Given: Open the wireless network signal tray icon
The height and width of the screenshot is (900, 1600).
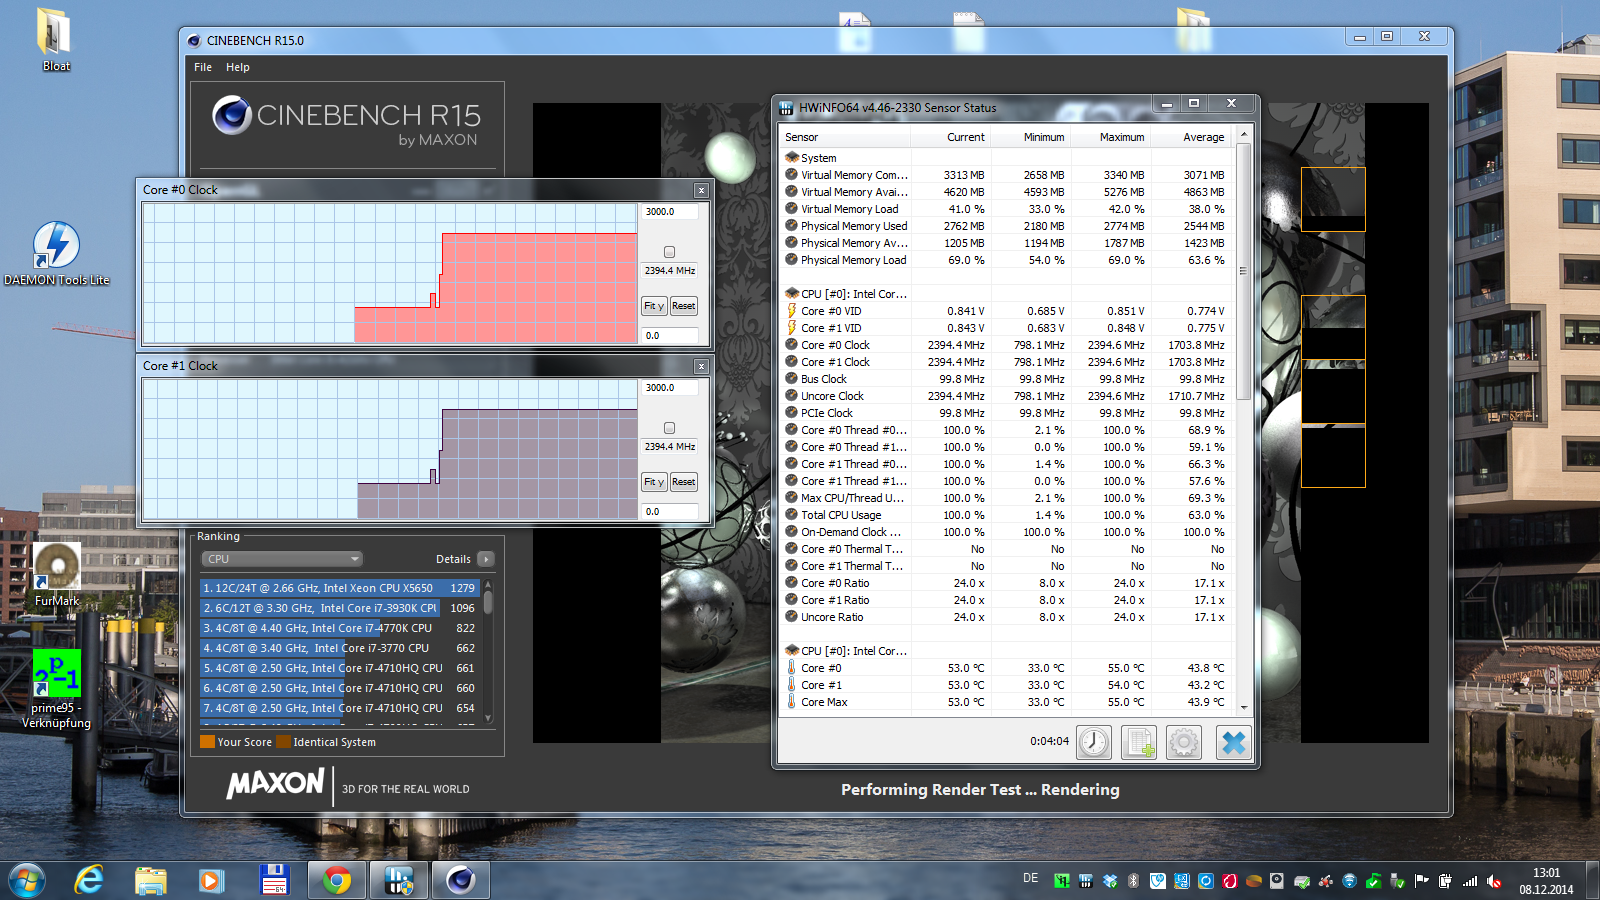Looking at the screenshot, I should [x=1470, y=881].
